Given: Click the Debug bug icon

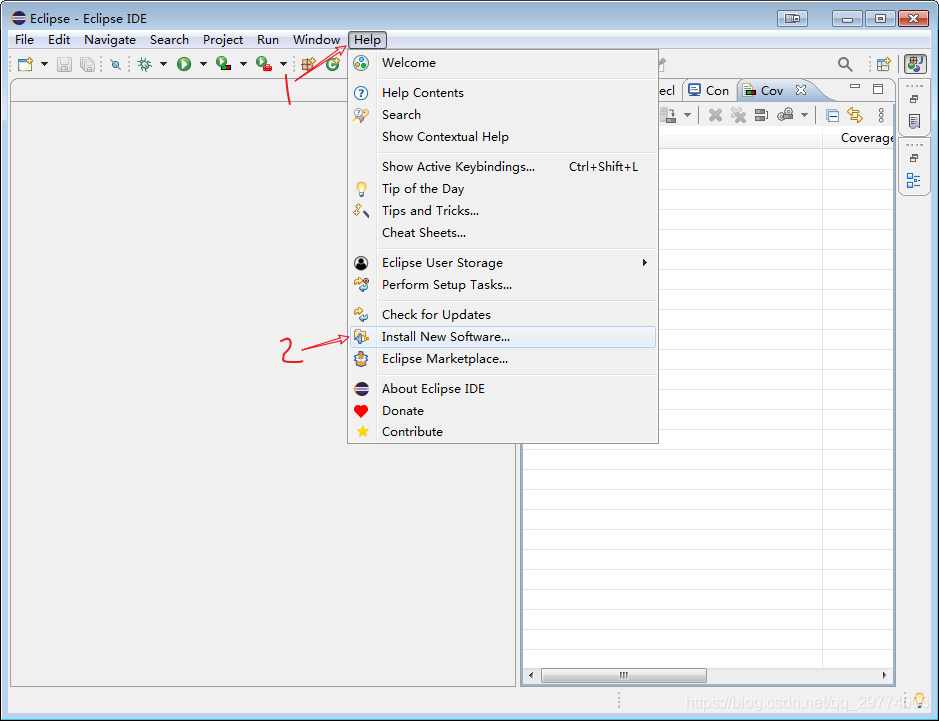Looking at the screenshot, I should pos(144,64).
